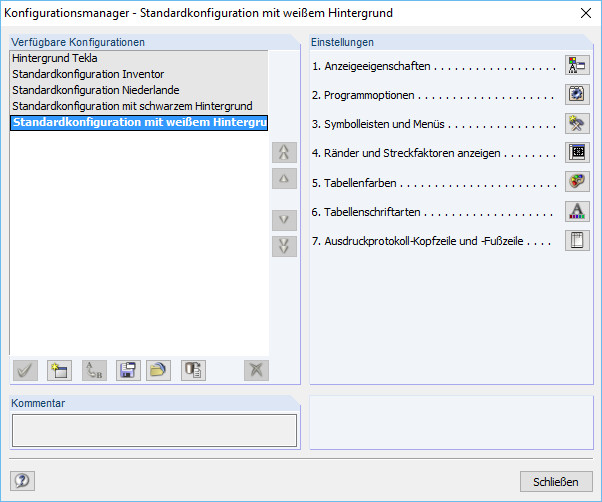This screenshot has width=602, height=502.
Task: Select Standardkonfiguration Inventor entry
Action: 139,74
